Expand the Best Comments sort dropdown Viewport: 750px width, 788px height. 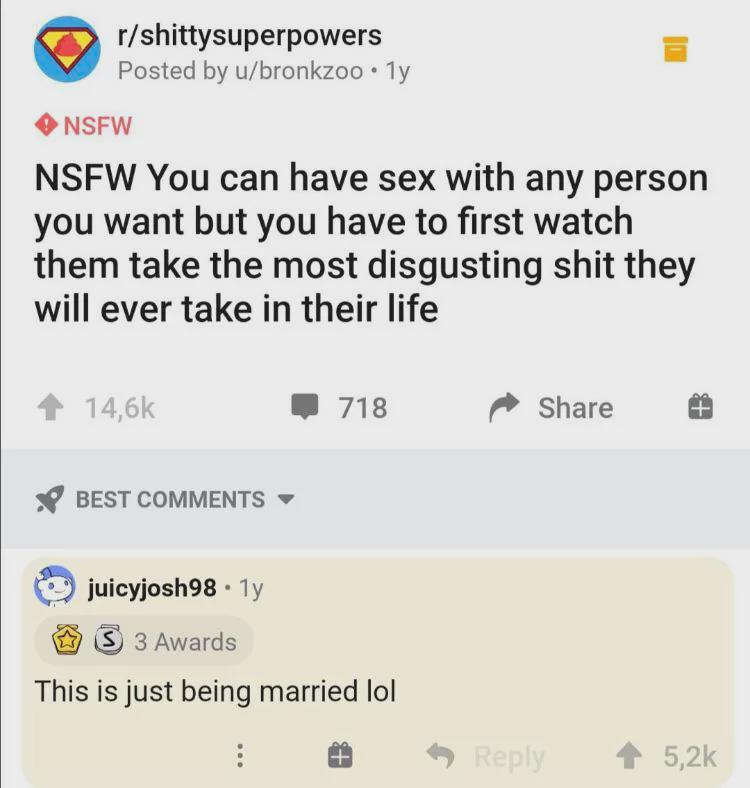click(x=286, y=500)
